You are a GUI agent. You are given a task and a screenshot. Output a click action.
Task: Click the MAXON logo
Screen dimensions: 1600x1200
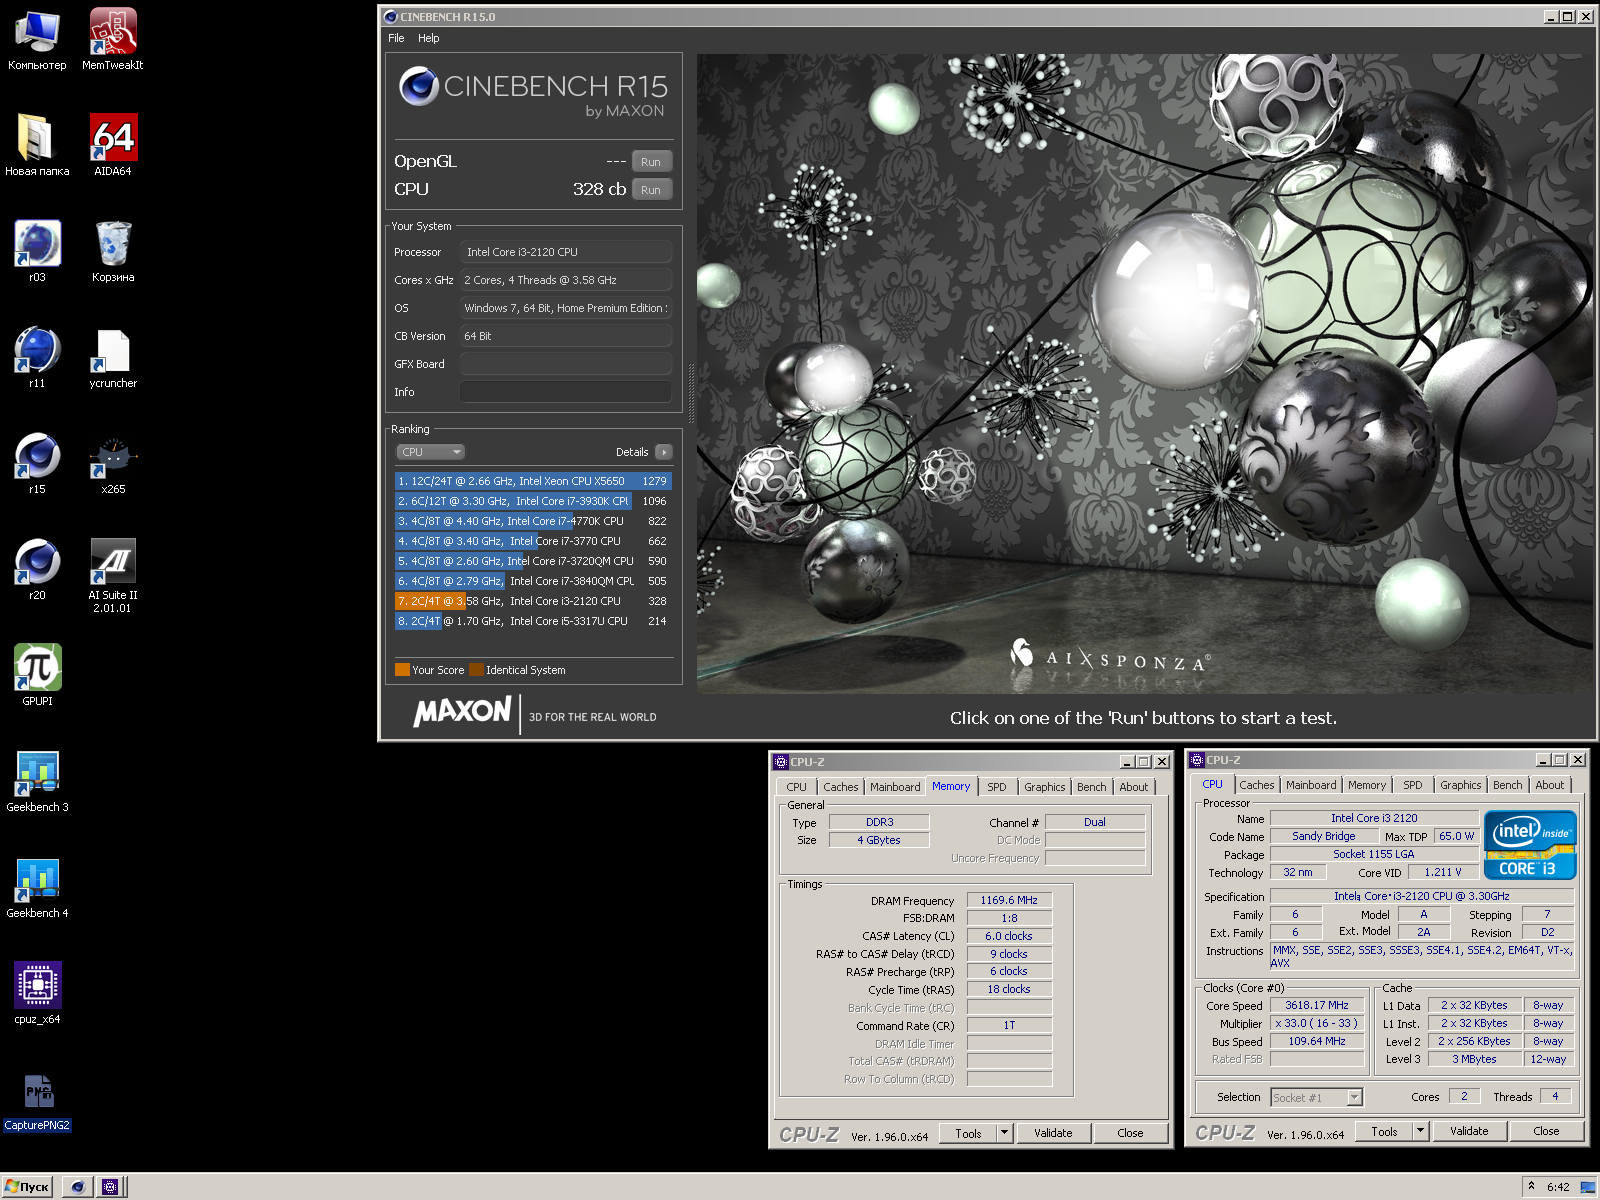[462, 712]
